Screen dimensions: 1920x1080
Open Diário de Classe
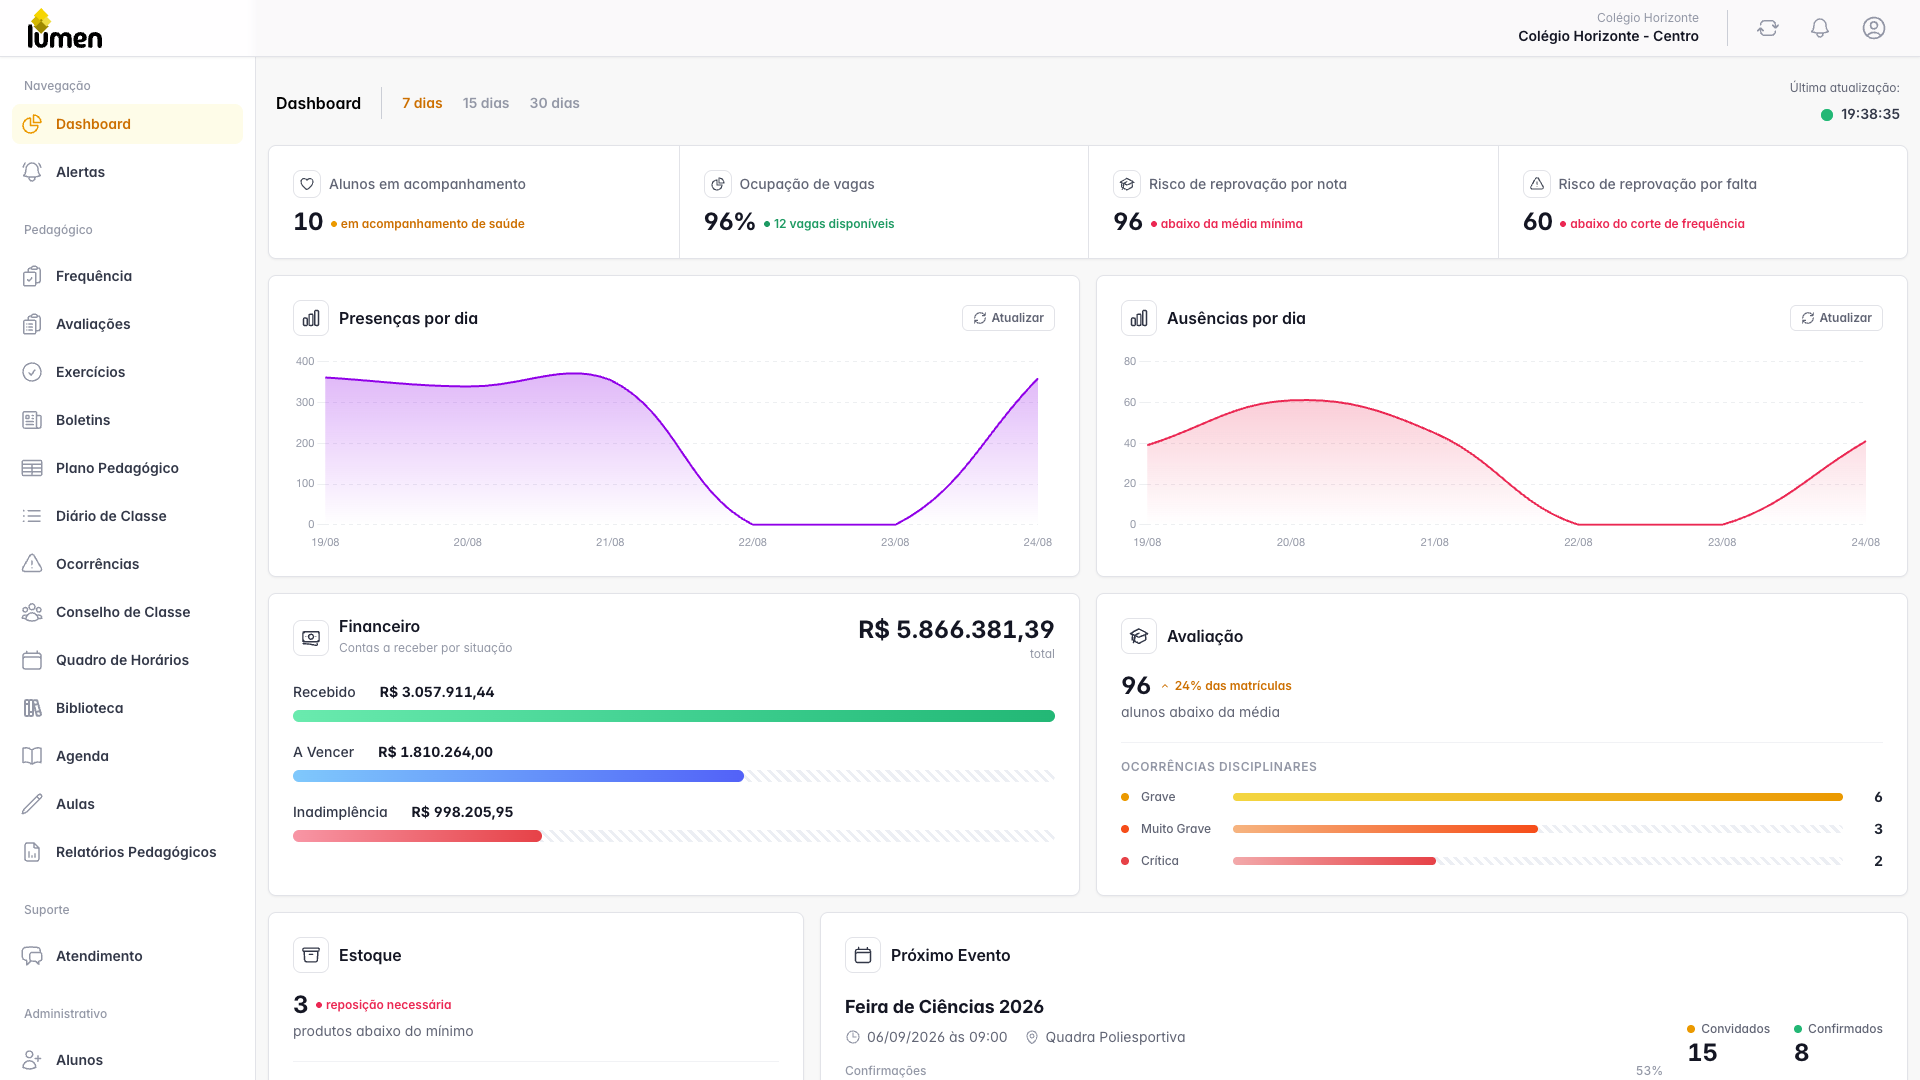[128, 516]
